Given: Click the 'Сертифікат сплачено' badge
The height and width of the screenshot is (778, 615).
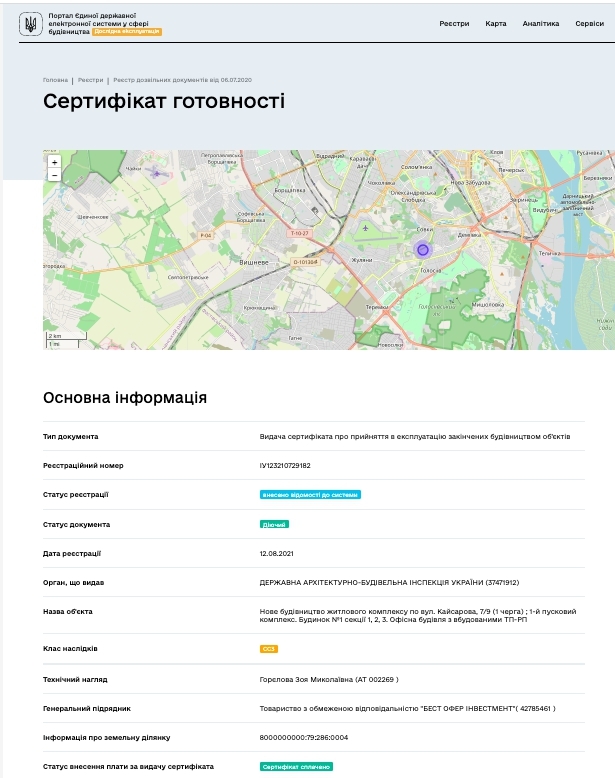Looking at the screenshot, I should [x=296, y=767].
